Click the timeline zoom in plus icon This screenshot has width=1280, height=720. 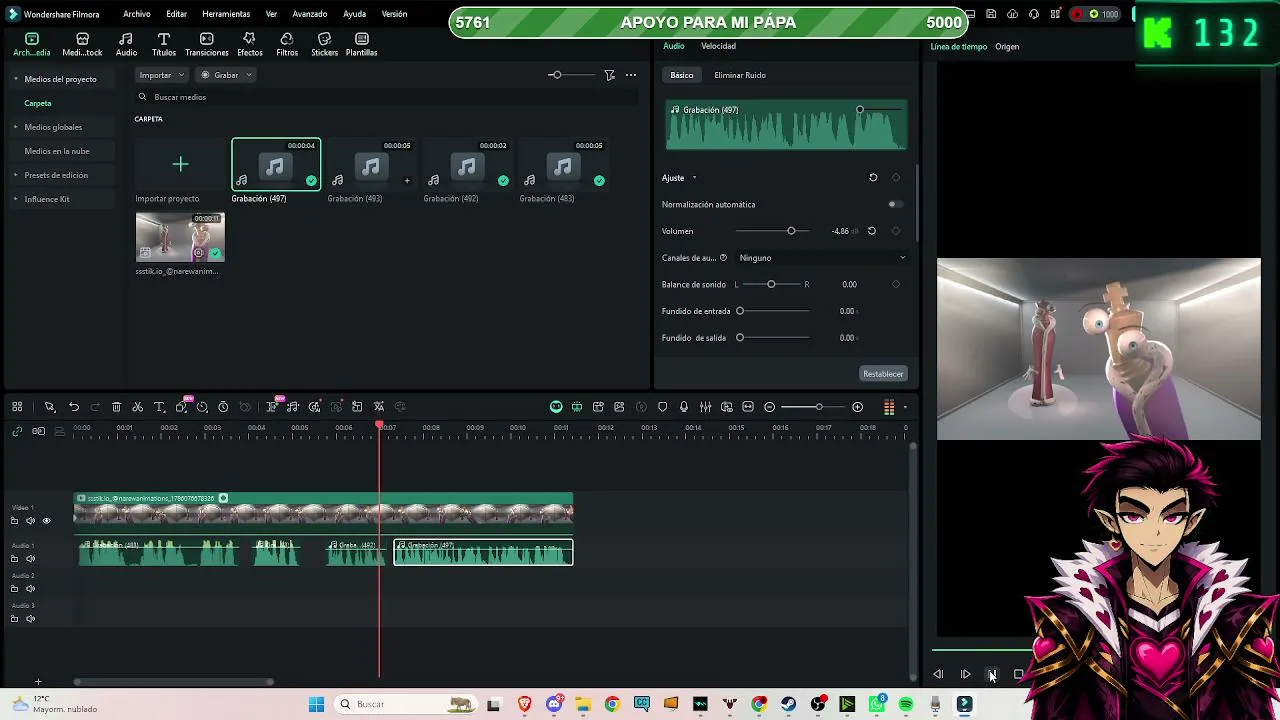pyautogui.click(x=857, y=407)
